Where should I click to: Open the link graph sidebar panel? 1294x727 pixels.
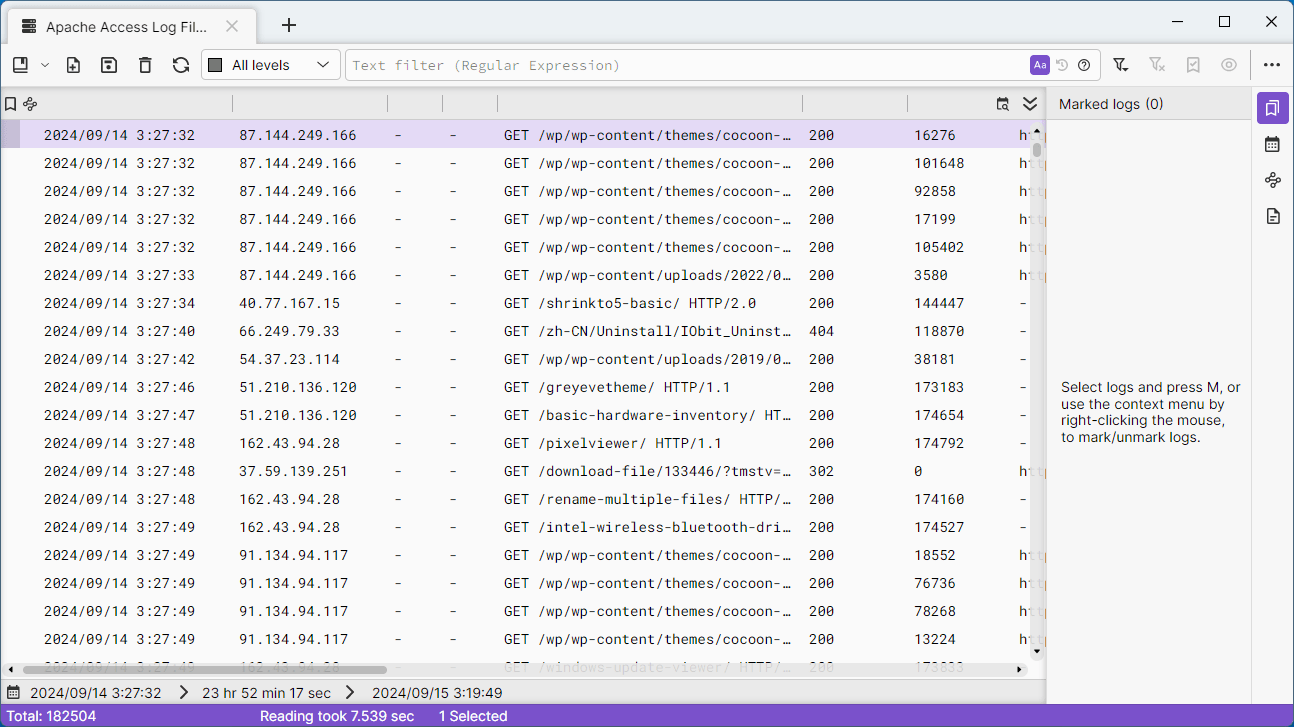click(1272, 180)
